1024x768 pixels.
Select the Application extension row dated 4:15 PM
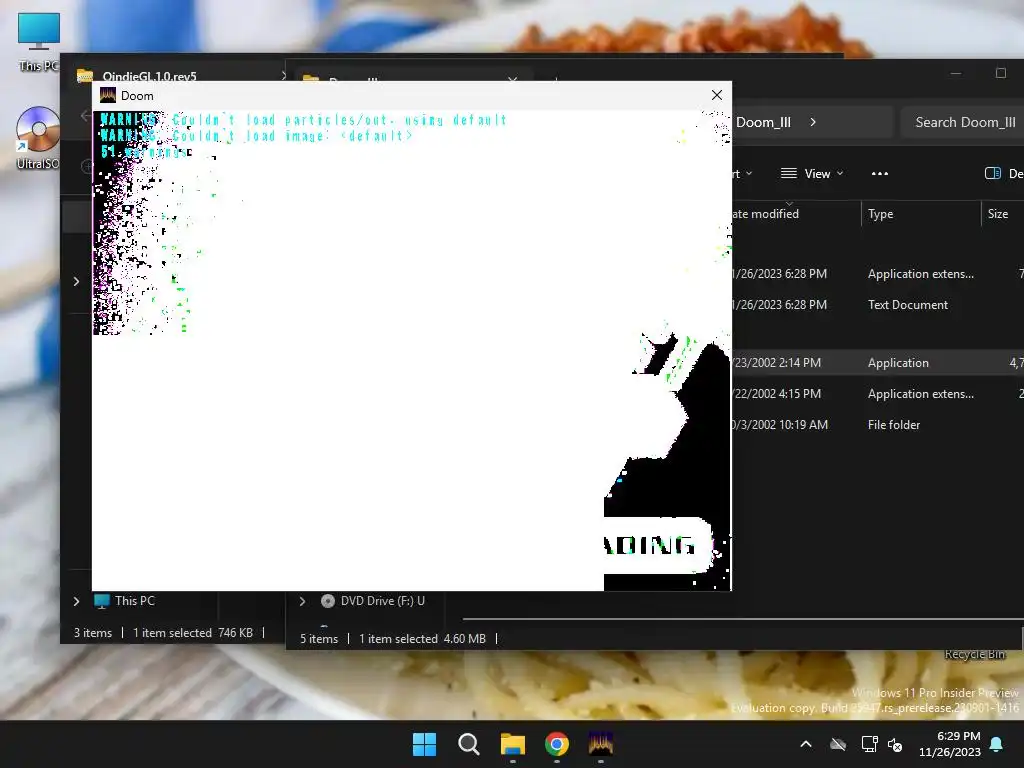(877, 394)
